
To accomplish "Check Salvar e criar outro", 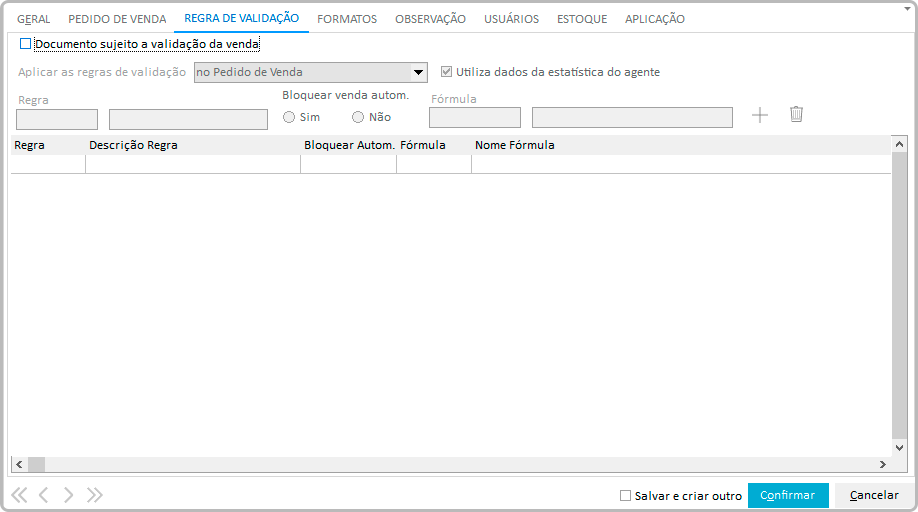I will click(x=625, y=496).
